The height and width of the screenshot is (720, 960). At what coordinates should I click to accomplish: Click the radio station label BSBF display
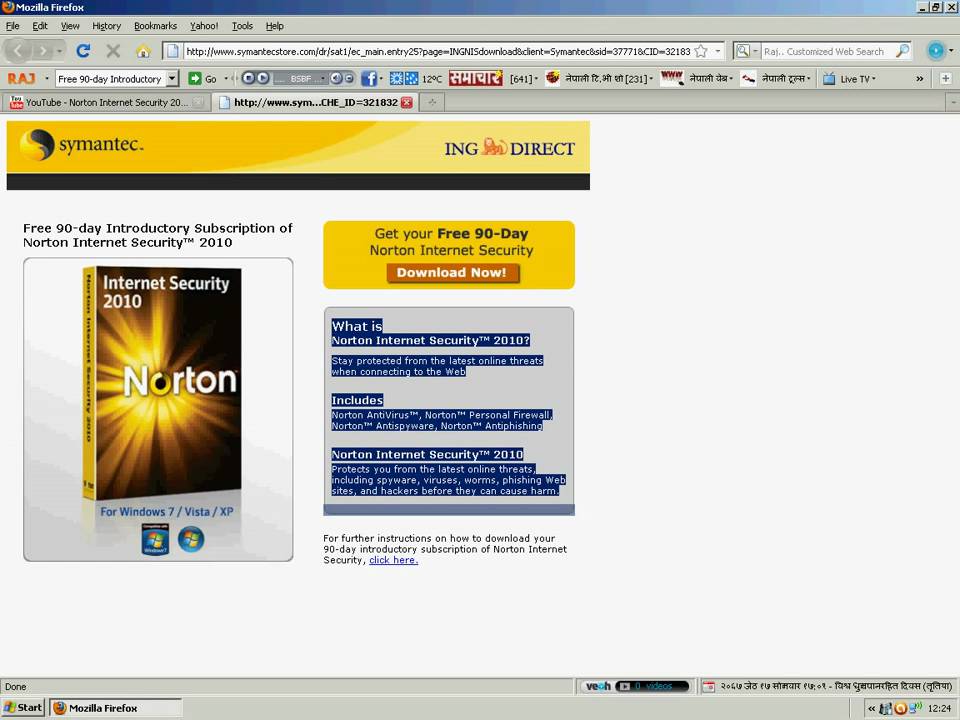(300, 78)
